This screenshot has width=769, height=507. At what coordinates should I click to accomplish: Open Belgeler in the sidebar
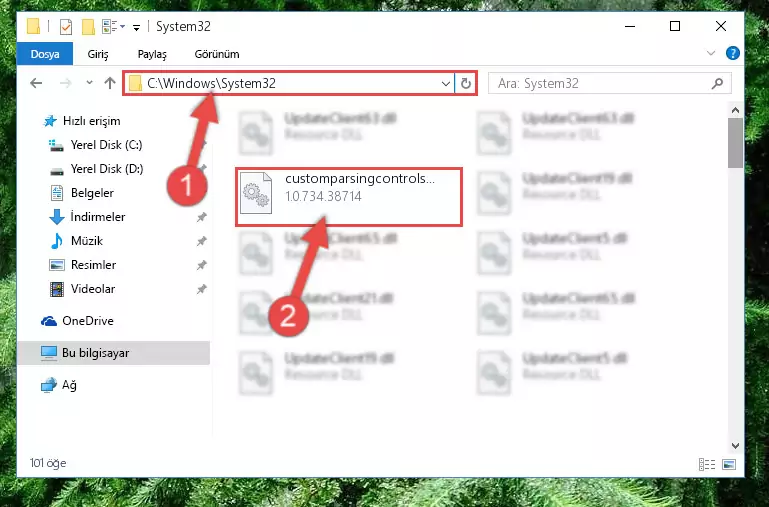coord(92,193)
